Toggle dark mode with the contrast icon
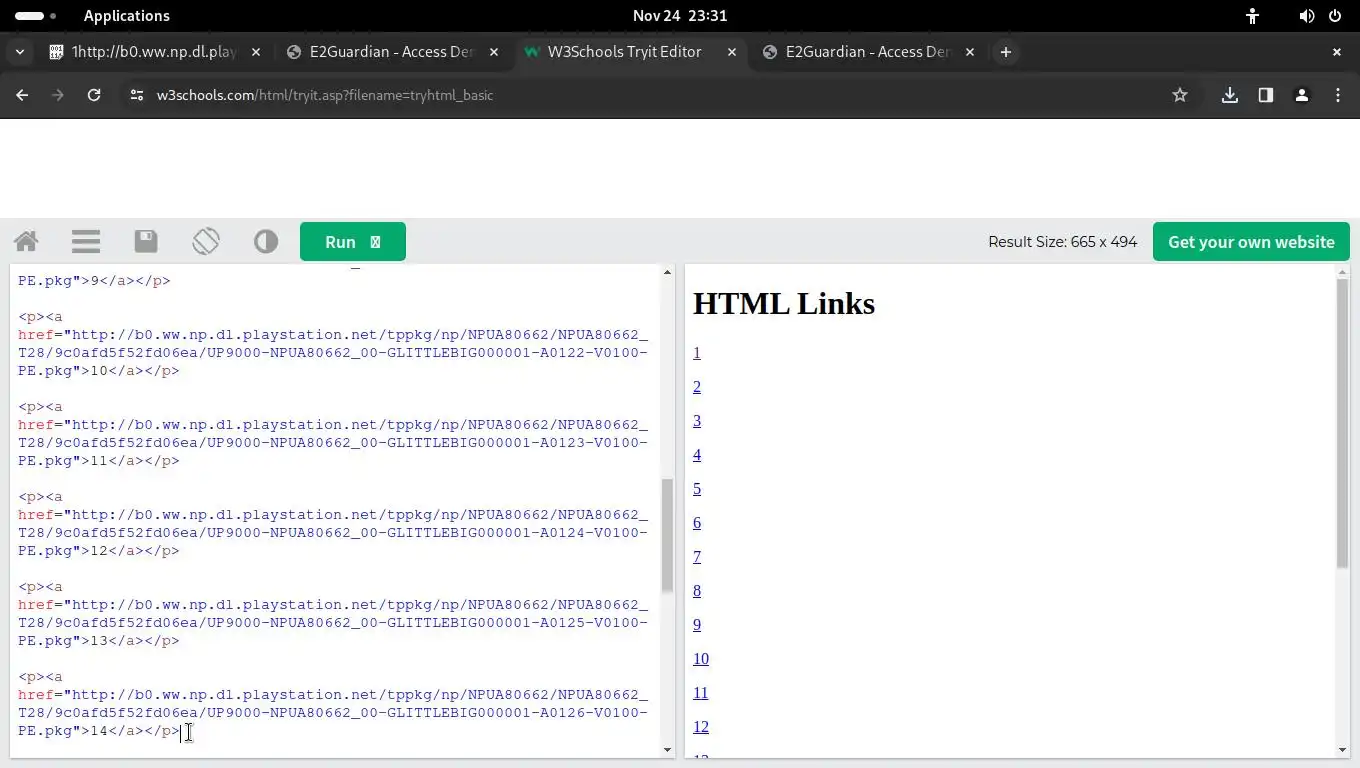This screenshot has width=1360, height=768. (x=266, y=241)
